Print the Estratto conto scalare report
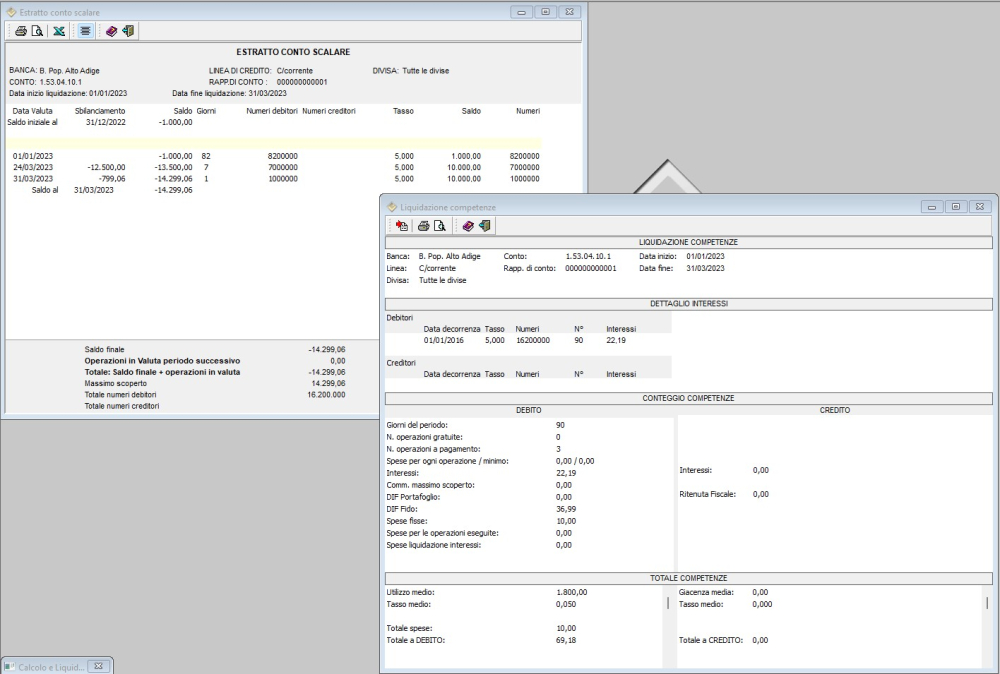 pyautogui.click(x=20, y=31)
